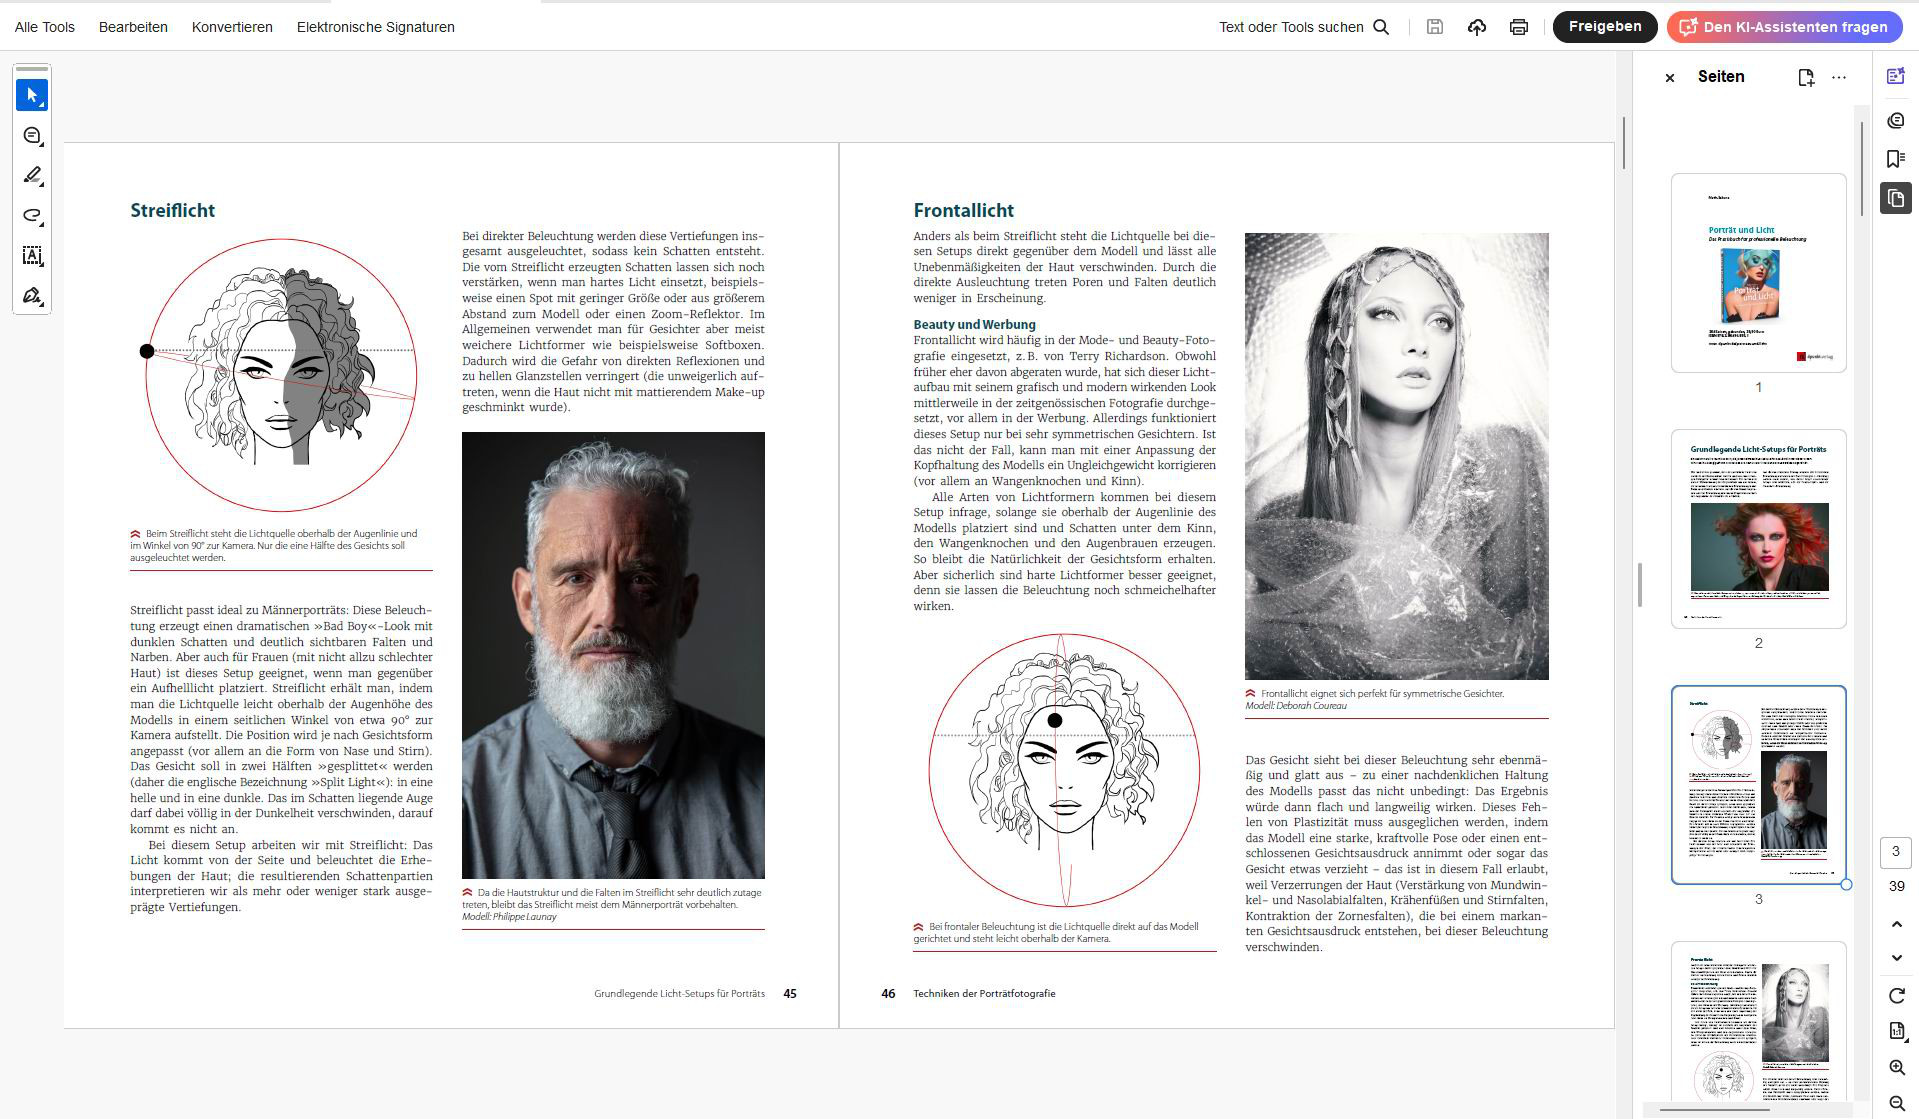This screenshot has height=1119, width=1919.
Task: Open the fill and sign pen tool
Action: (x=32, y=296)
